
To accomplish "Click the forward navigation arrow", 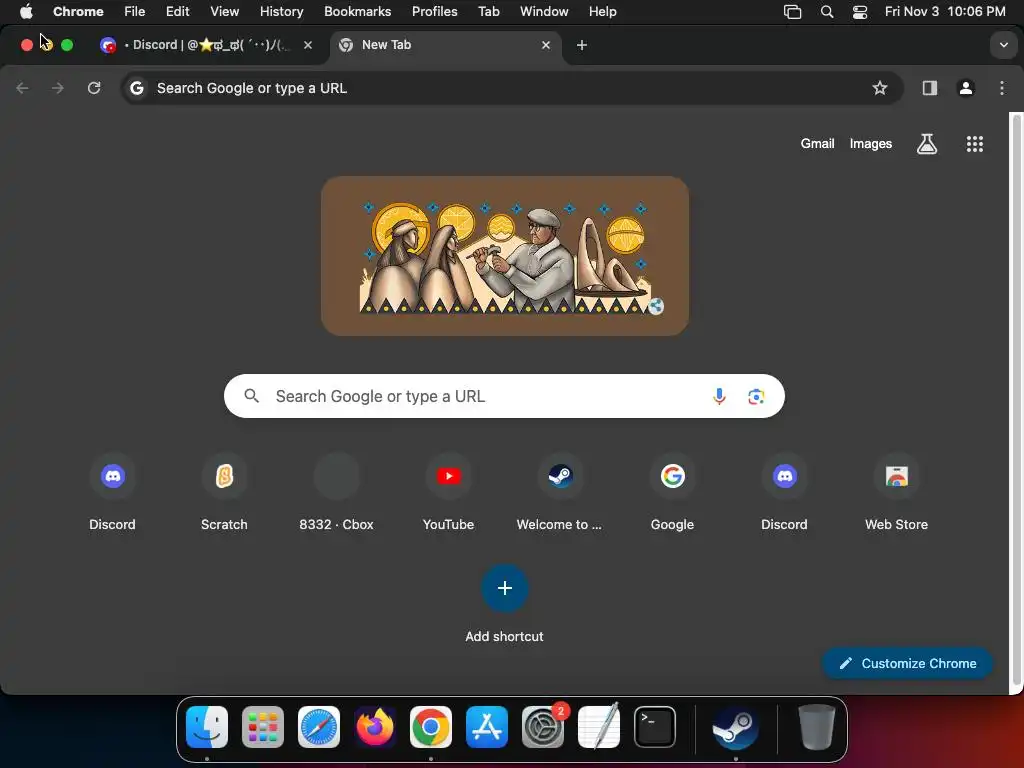I will point(57,88).
